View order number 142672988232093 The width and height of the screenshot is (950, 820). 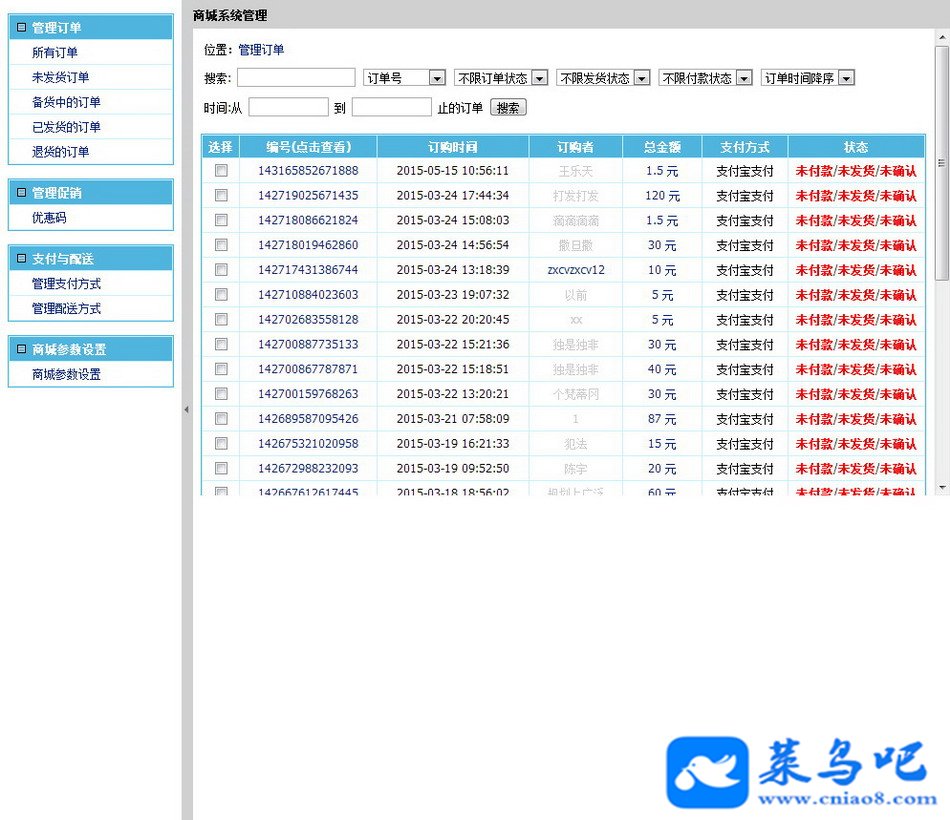308,468
